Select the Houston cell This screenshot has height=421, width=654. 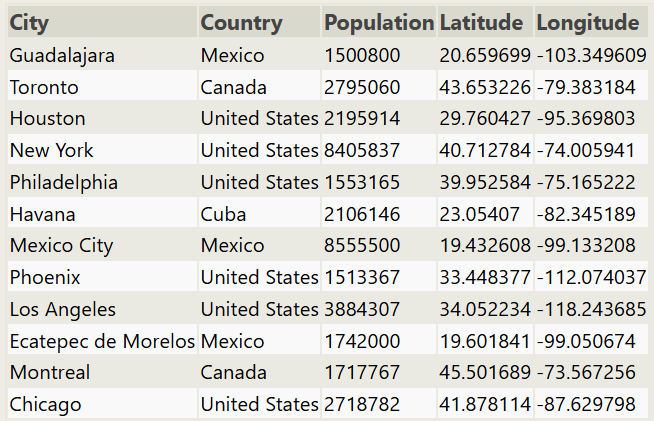[48, 118]
